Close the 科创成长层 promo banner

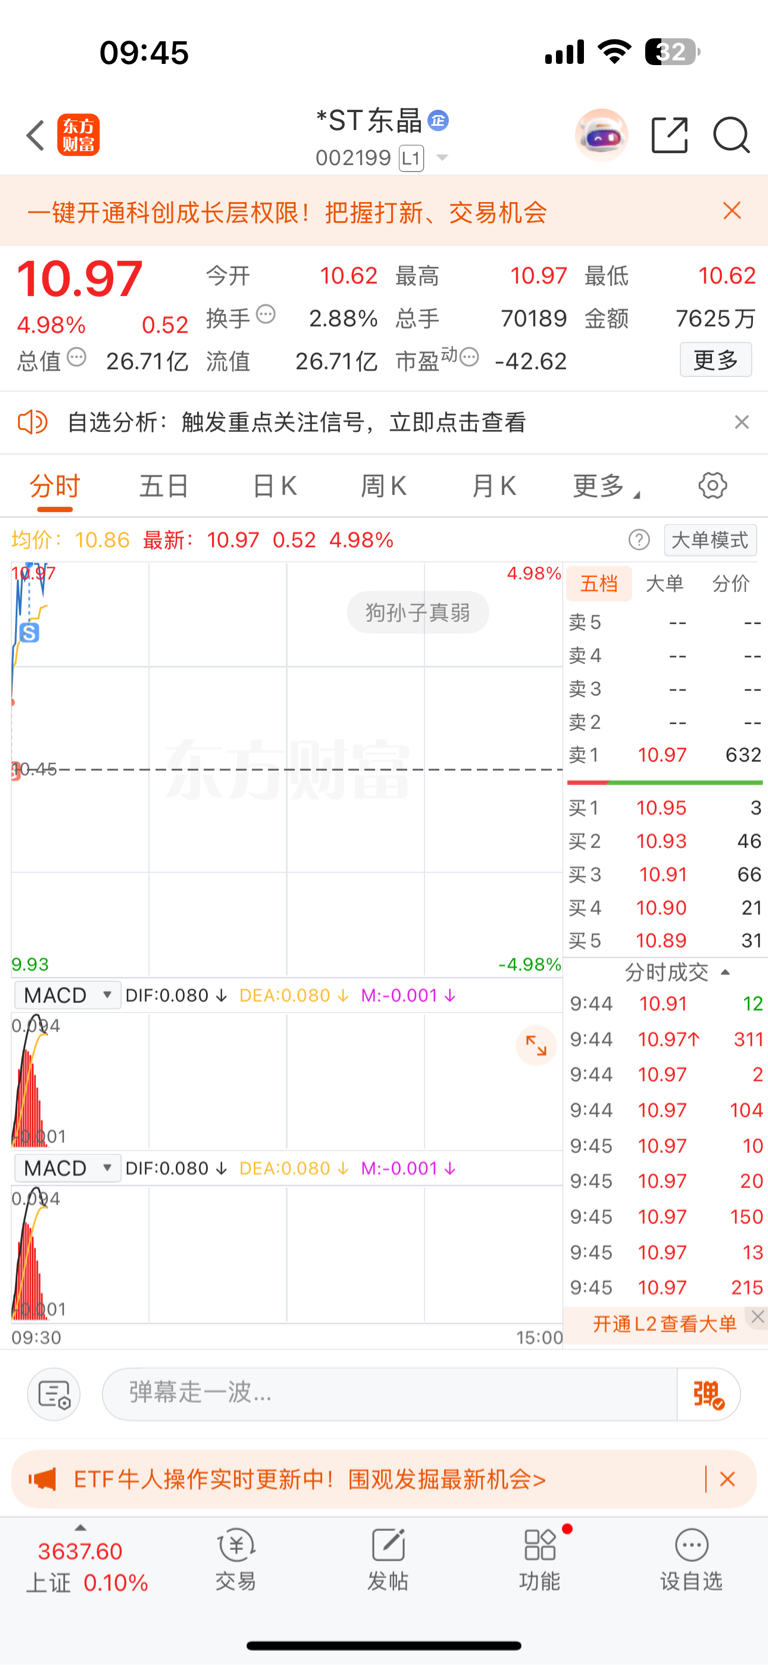(732, 211)
